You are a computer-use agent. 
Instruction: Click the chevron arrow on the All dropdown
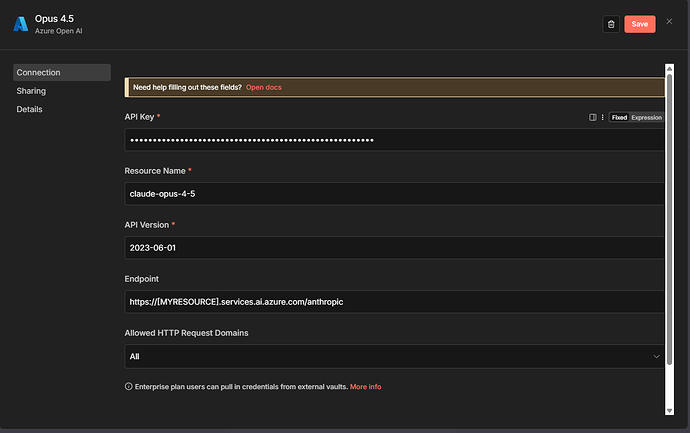pyautogui.click(x=656, y=356)
